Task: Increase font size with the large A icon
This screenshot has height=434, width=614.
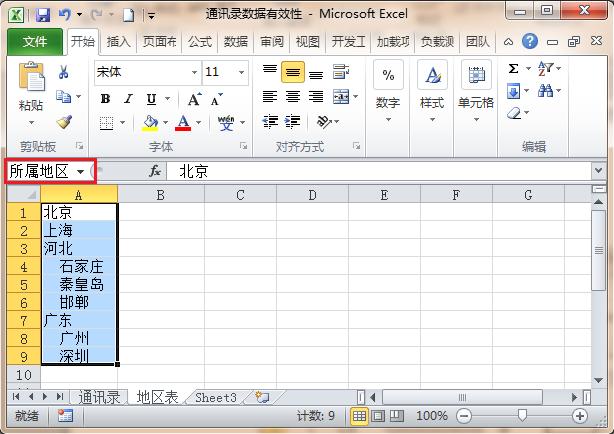Action: coord(194,99)
